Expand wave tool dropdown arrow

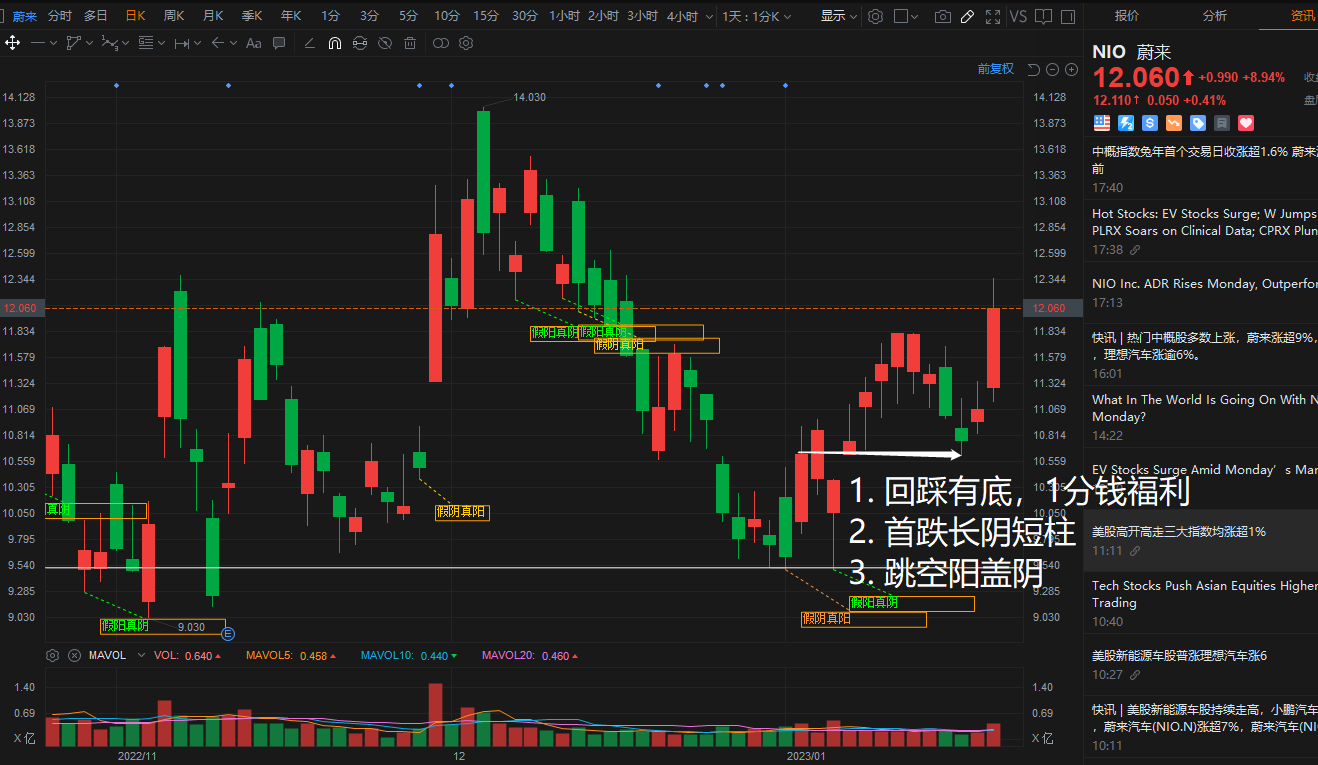tap(125, 43)
